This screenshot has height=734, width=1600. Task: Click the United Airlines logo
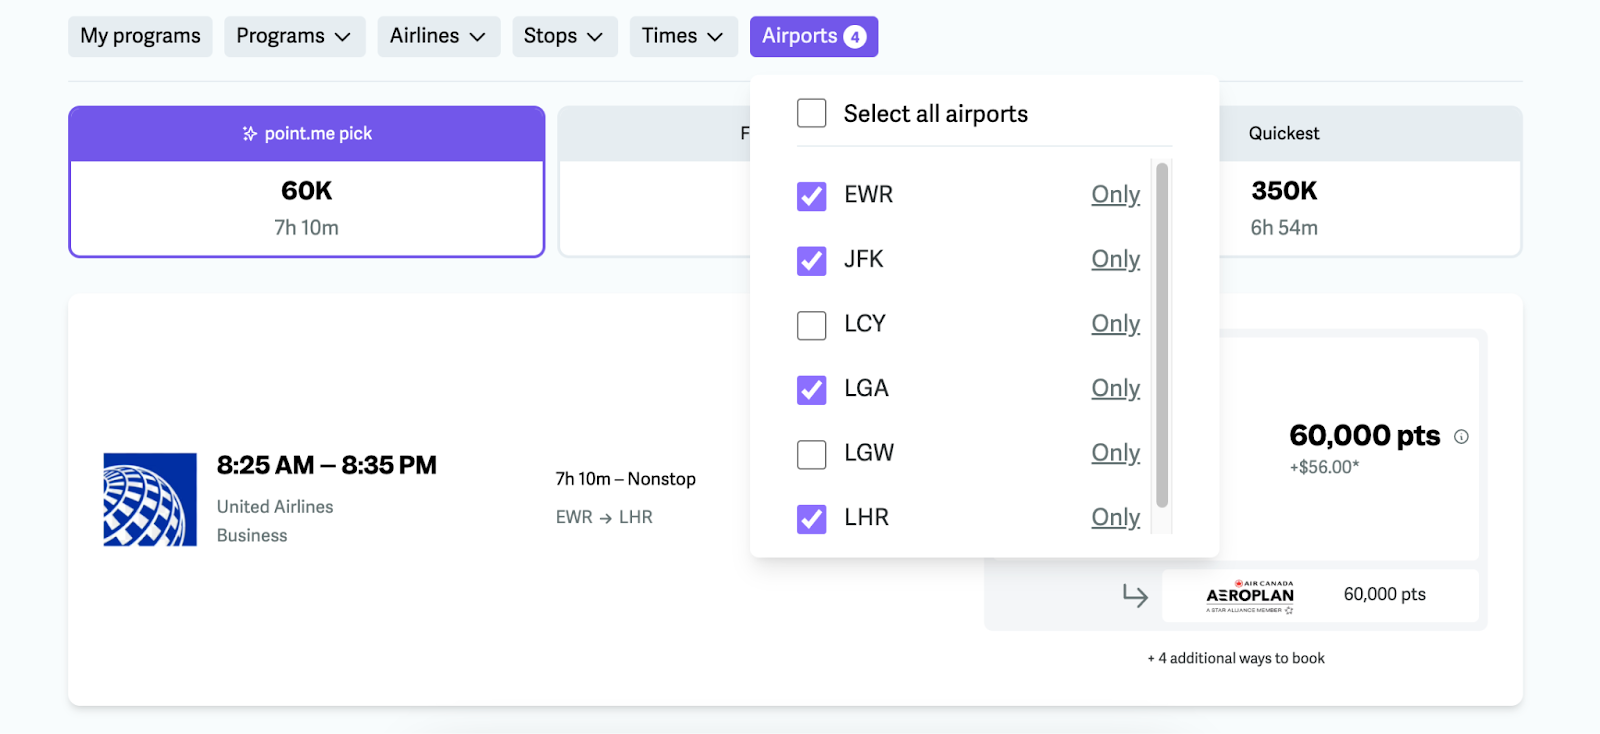point(150,500)
